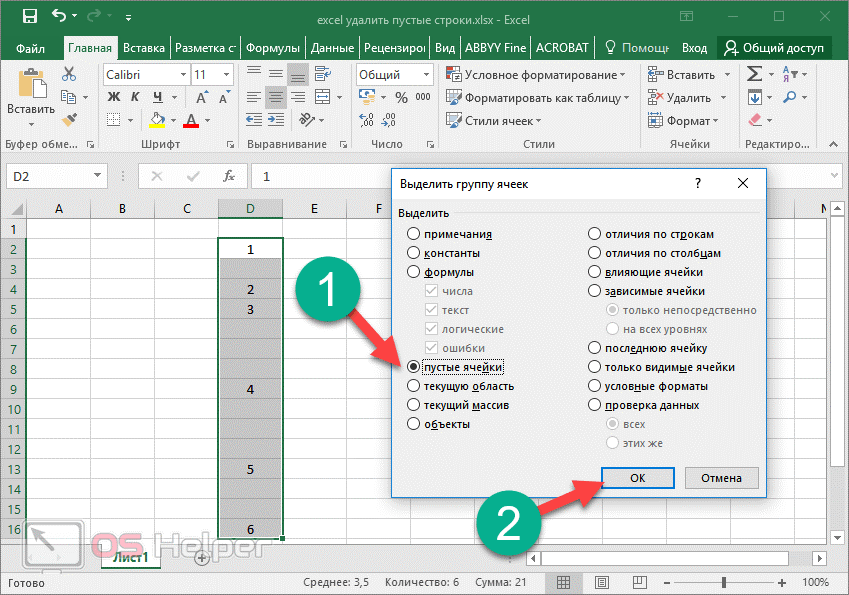The image size is (849, 595).
Task: Open the Calibri font name dropdown
Action: point(183,75)
